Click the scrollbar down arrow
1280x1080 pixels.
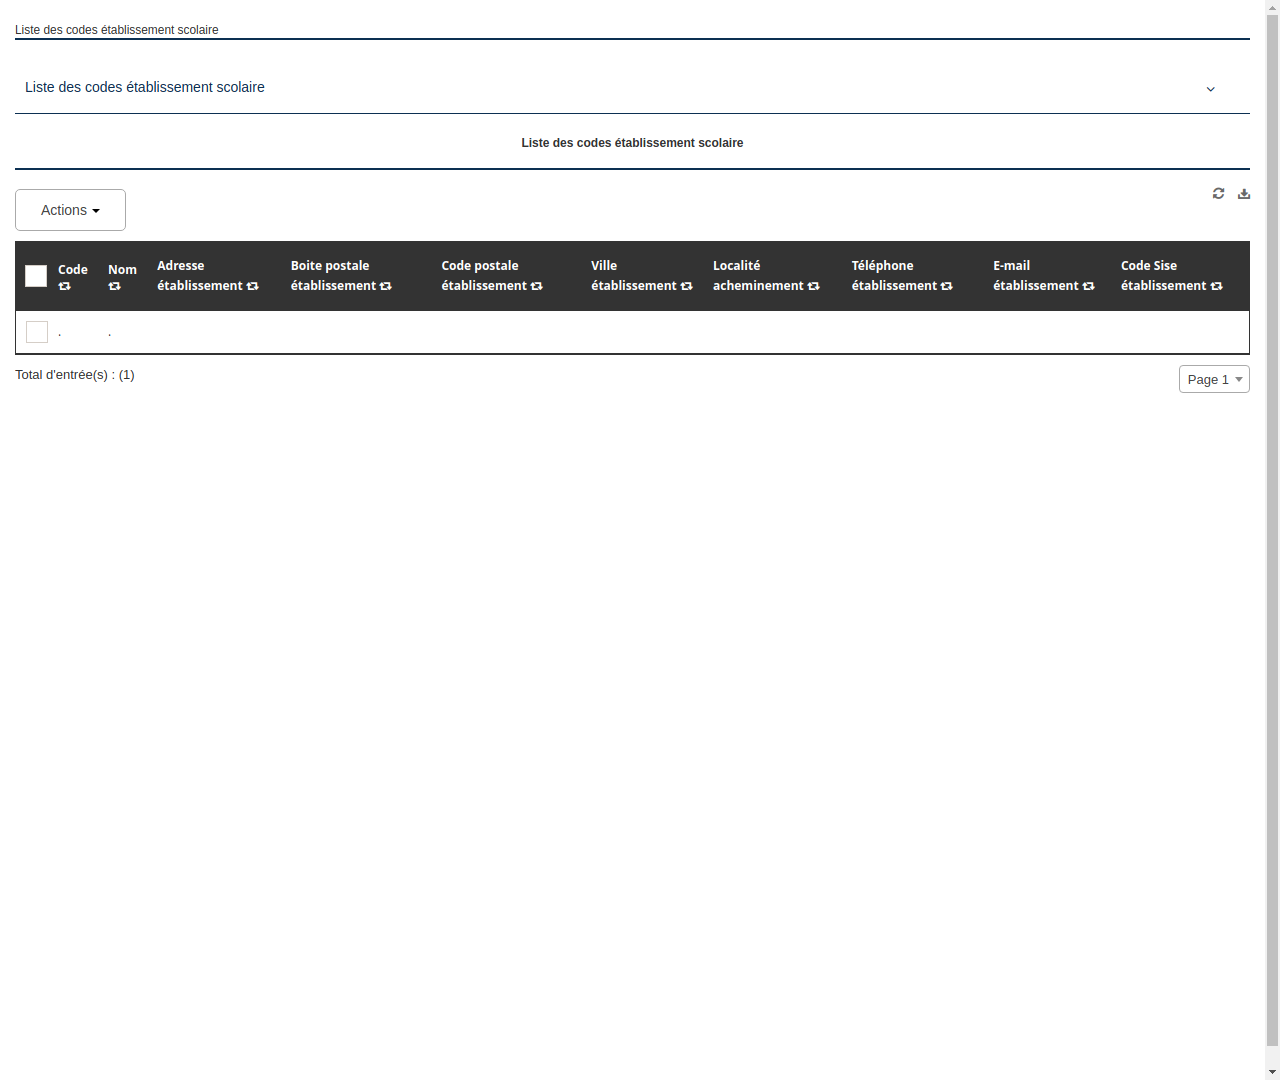1271,1071
